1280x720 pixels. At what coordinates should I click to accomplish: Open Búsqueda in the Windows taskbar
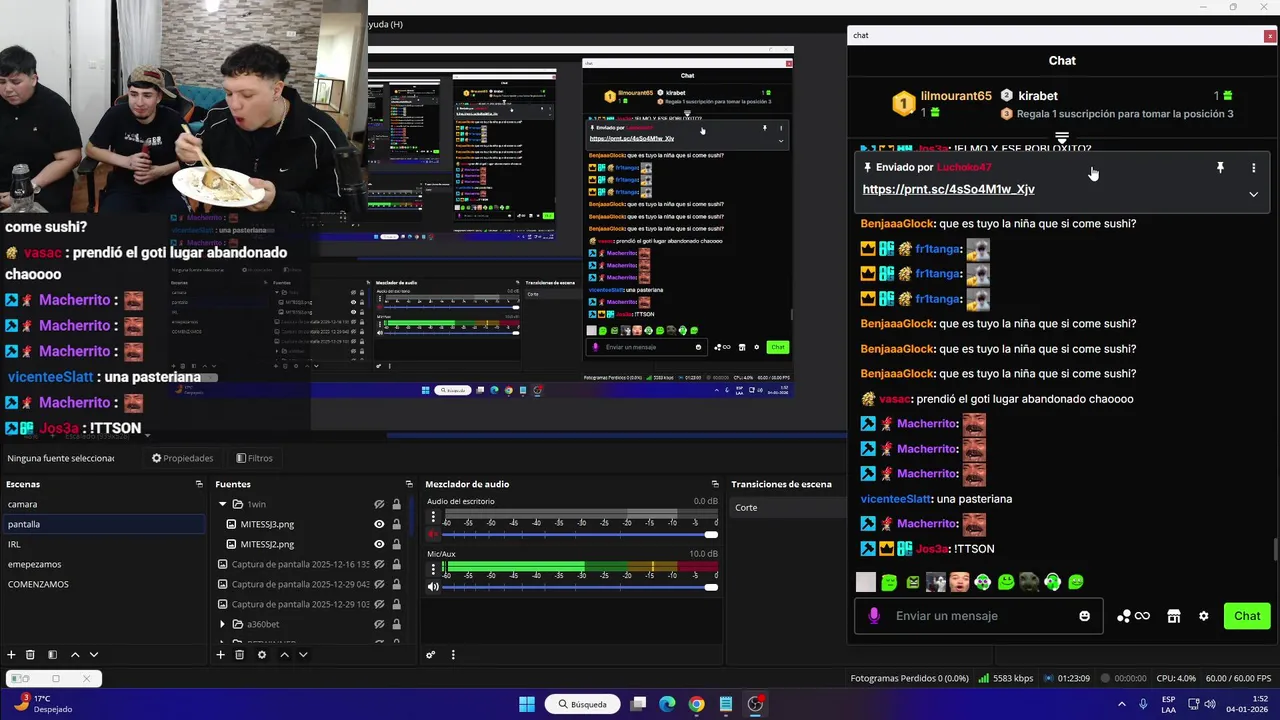pyautogui.click(x=582, y=704)
